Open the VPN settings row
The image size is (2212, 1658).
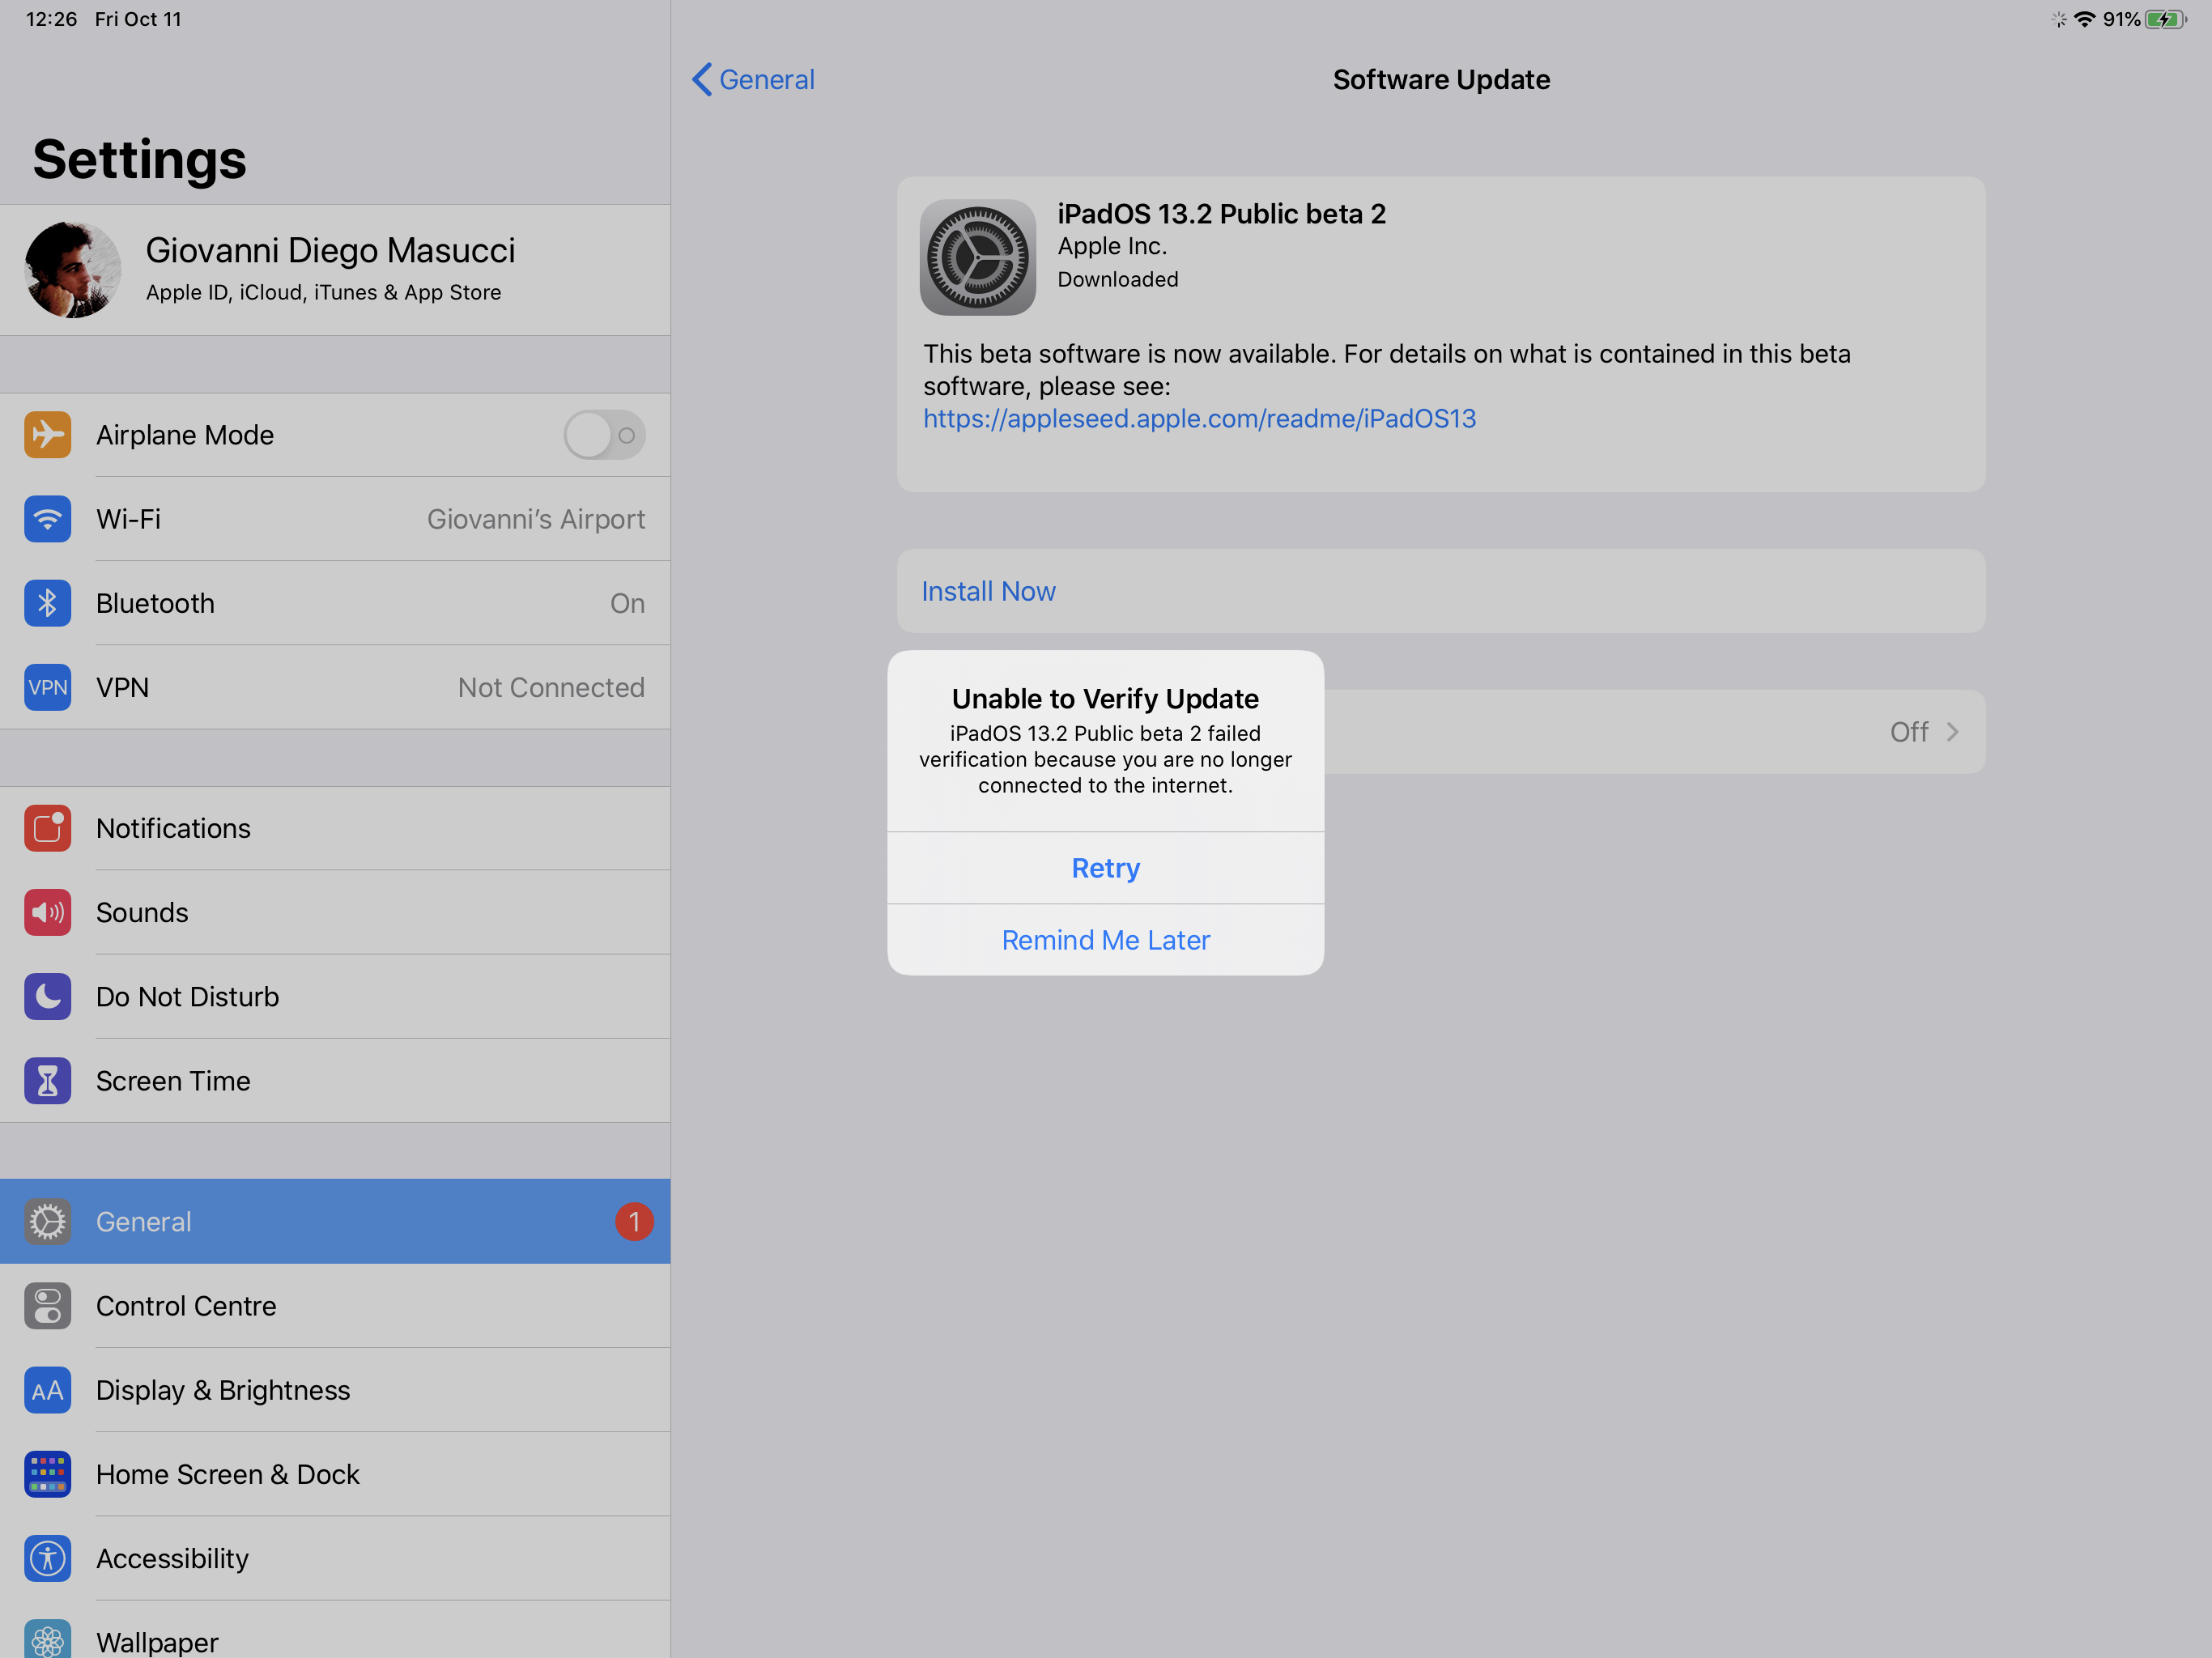click(335, 687)
